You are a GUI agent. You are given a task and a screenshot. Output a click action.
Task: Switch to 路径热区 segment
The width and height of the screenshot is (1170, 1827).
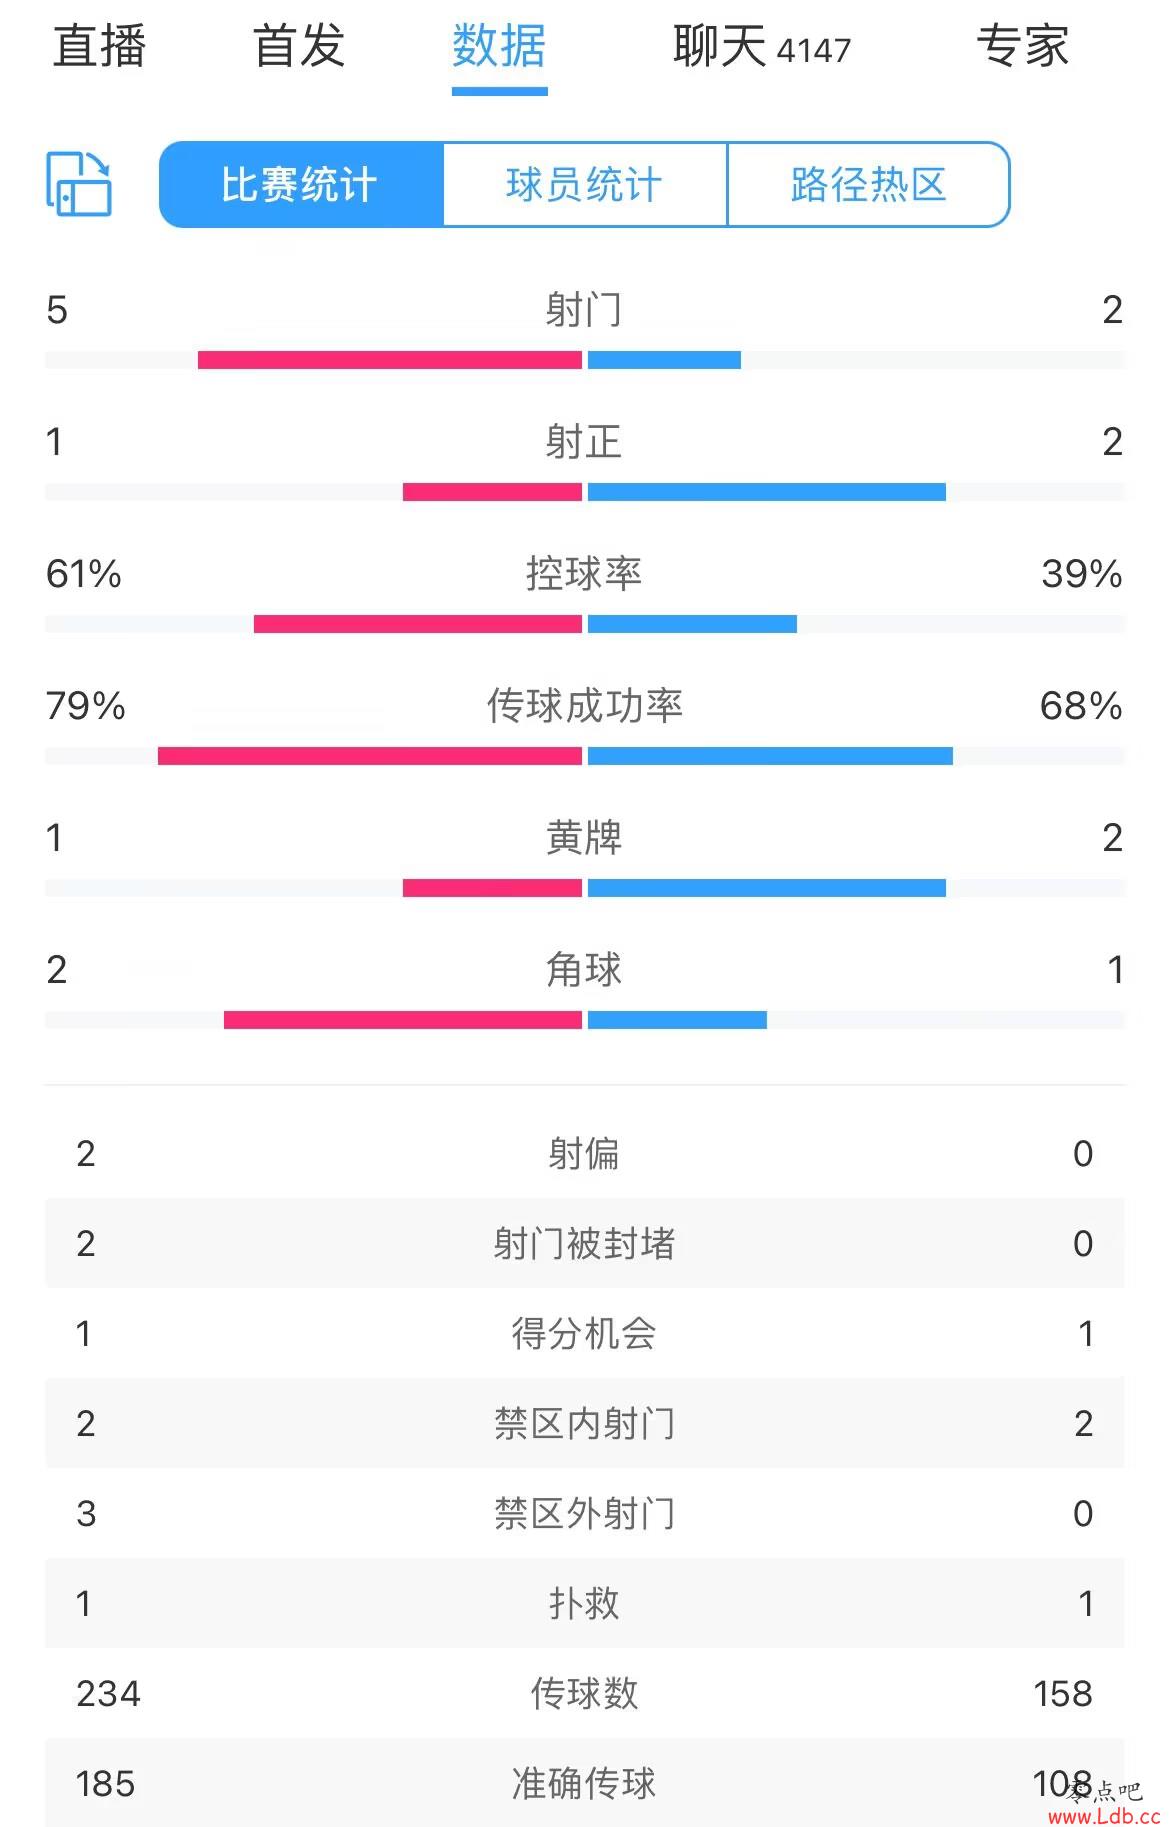click(868, 185)
